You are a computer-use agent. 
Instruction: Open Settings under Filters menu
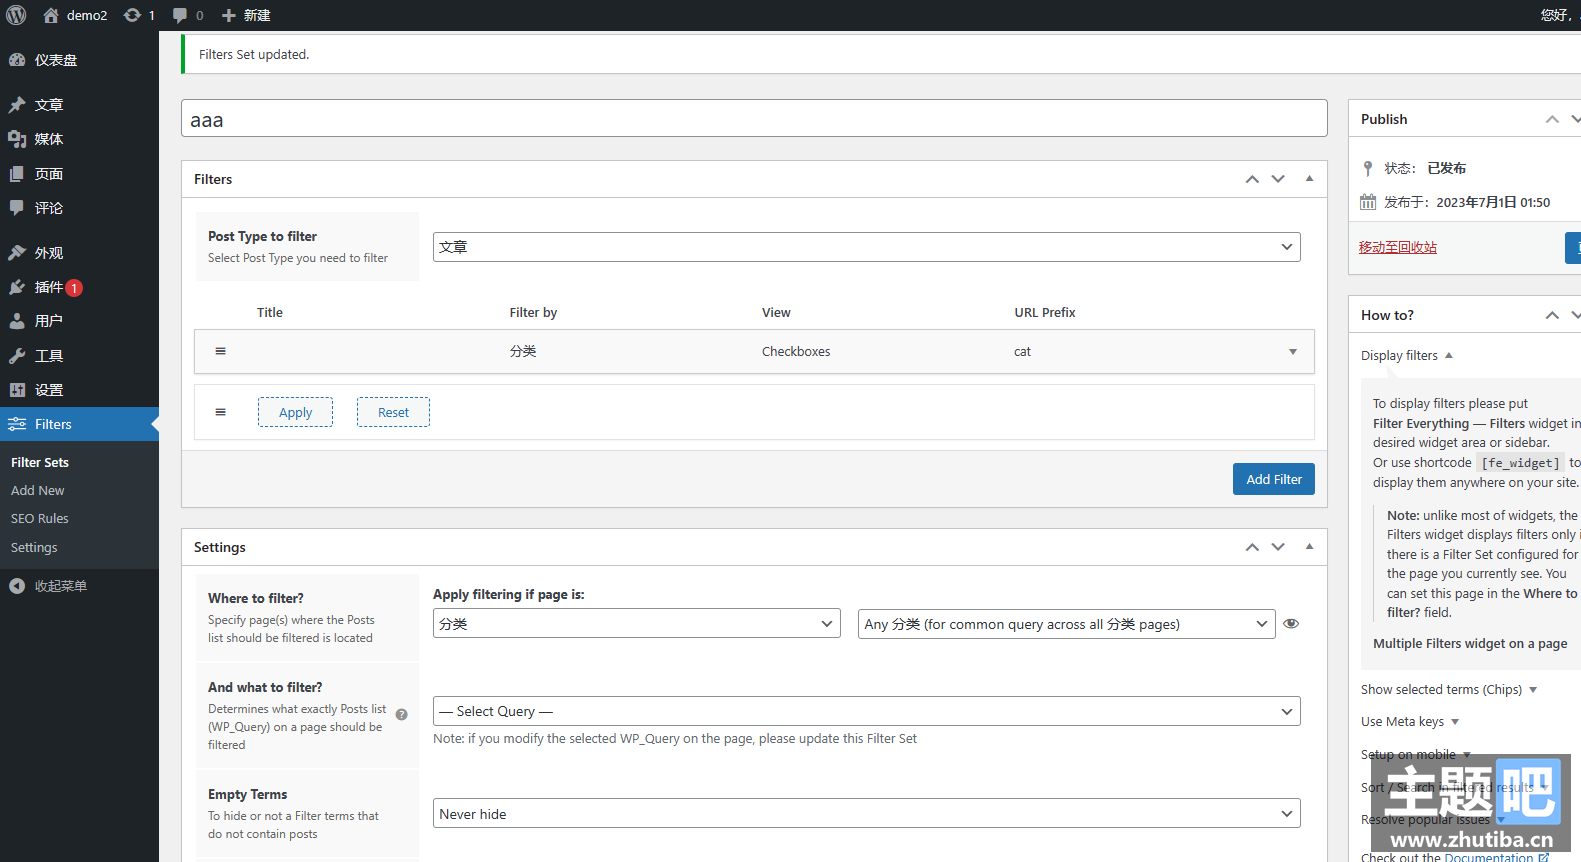click(x=34, y=547)
